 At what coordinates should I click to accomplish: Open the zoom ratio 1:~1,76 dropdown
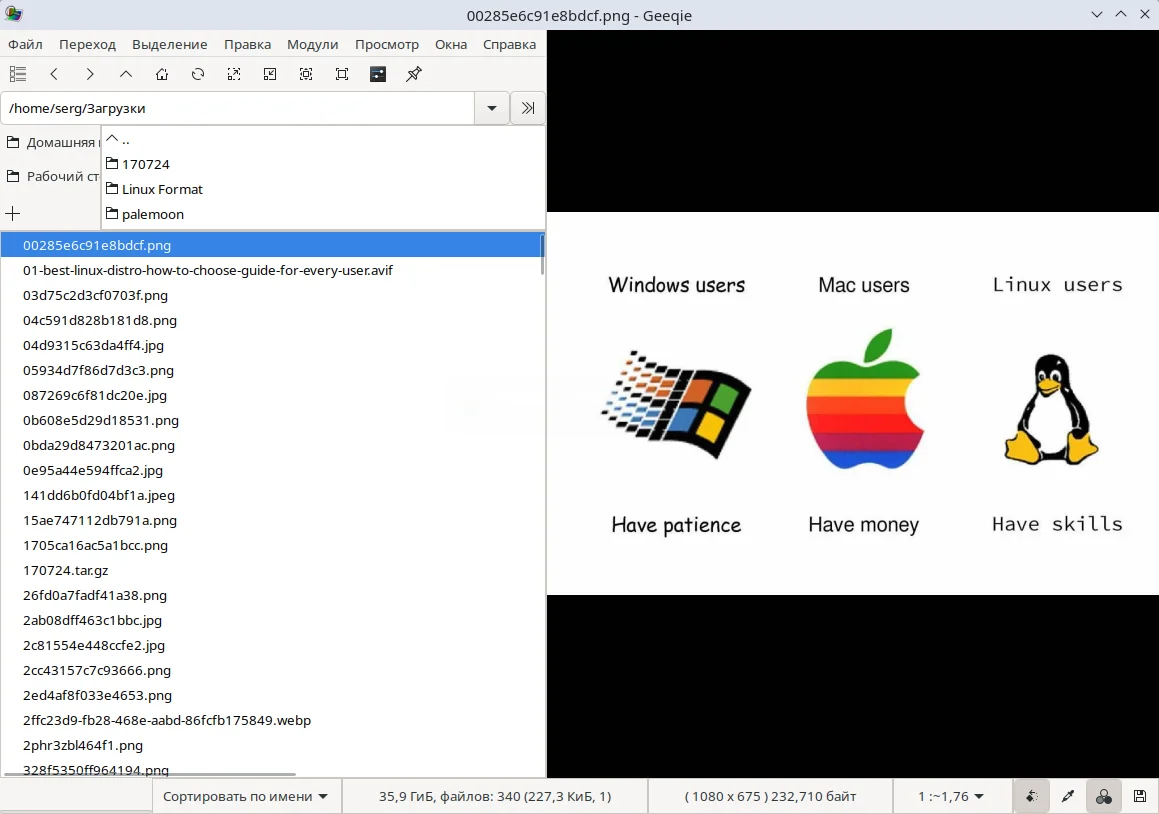coord(951,796)
